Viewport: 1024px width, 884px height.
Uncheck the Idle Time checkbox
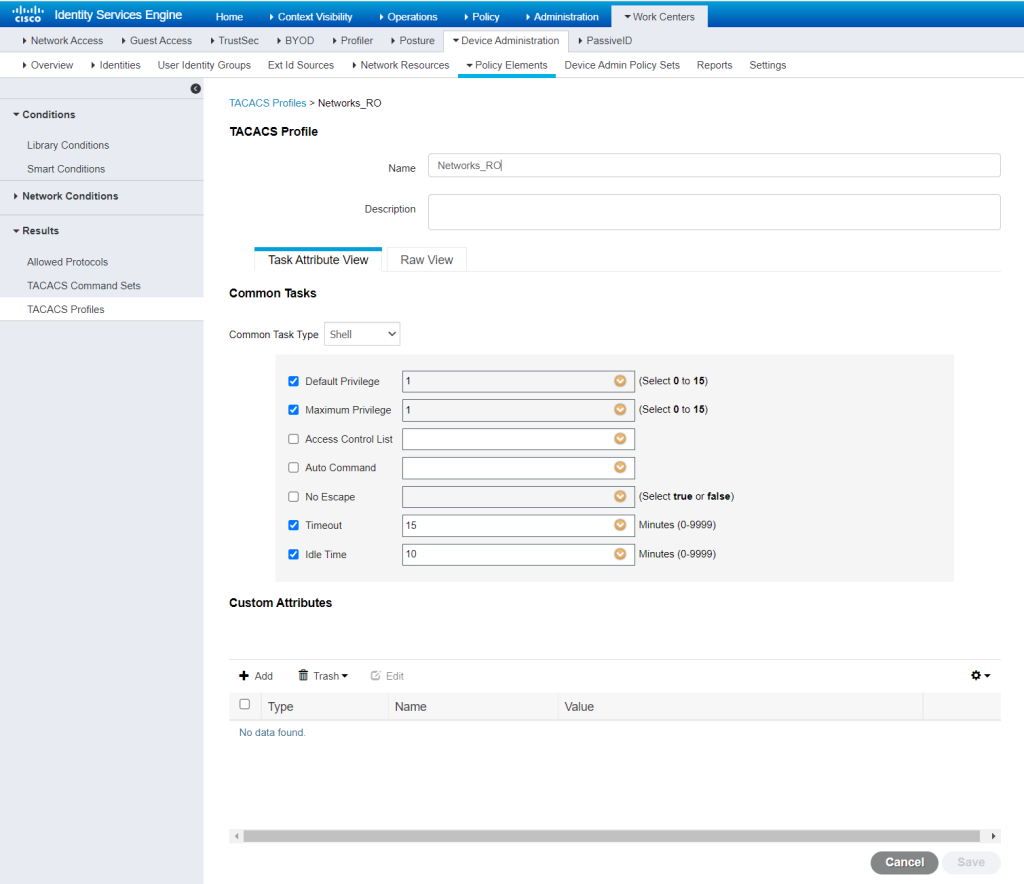pyautogui.click(x=293, y=554)
